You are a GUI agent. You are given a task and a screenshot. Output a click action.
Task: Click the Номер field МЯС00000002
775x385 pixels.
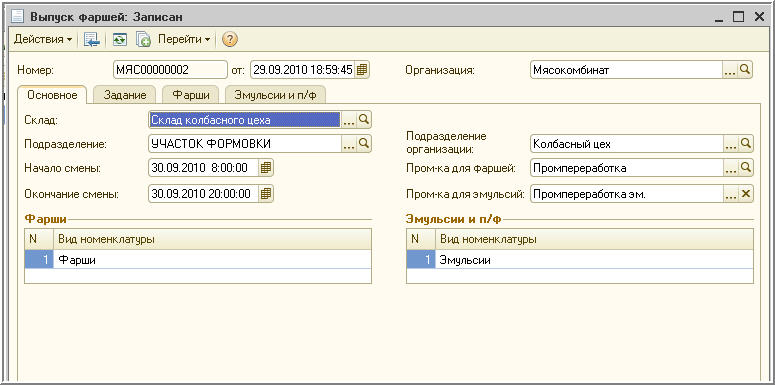coord(170,70)
